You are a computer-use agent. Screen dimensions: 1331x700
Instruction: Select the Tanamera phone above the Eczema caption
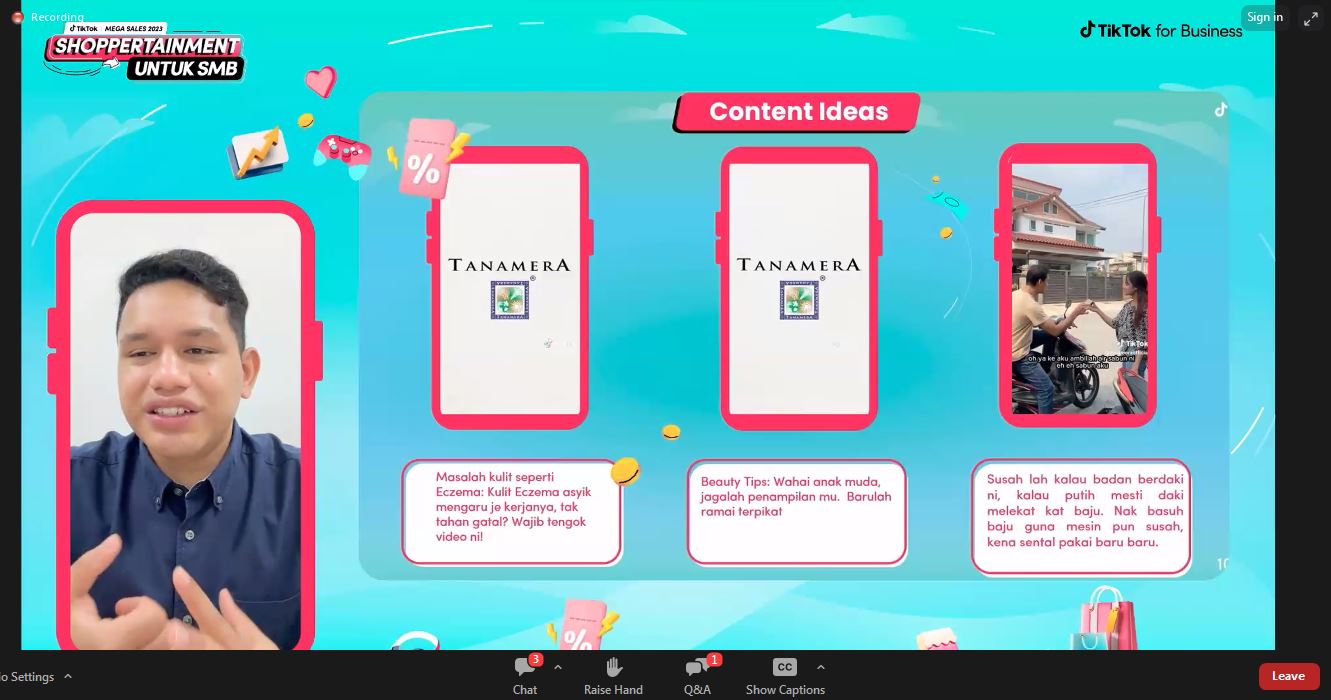pyautogui.click(x=510, y=288)
